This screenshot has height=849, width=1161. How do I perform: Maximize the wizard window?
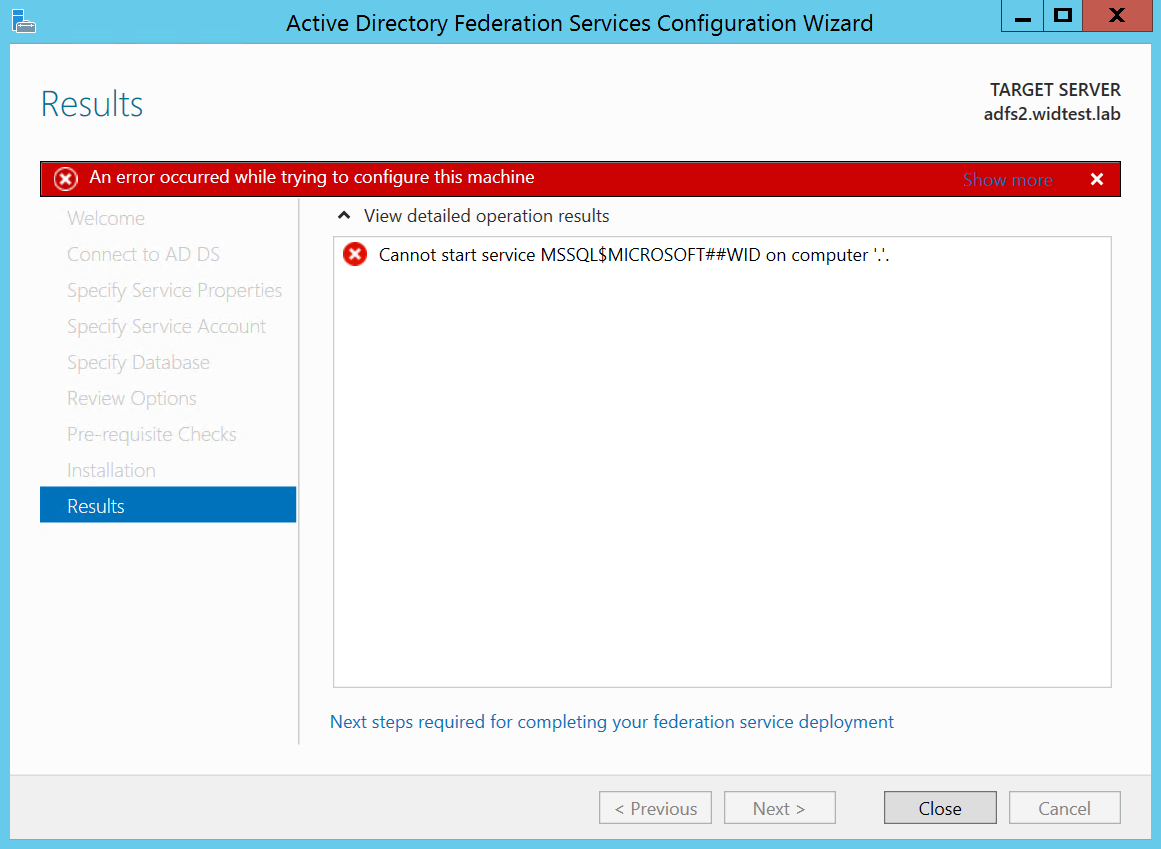1063,16
